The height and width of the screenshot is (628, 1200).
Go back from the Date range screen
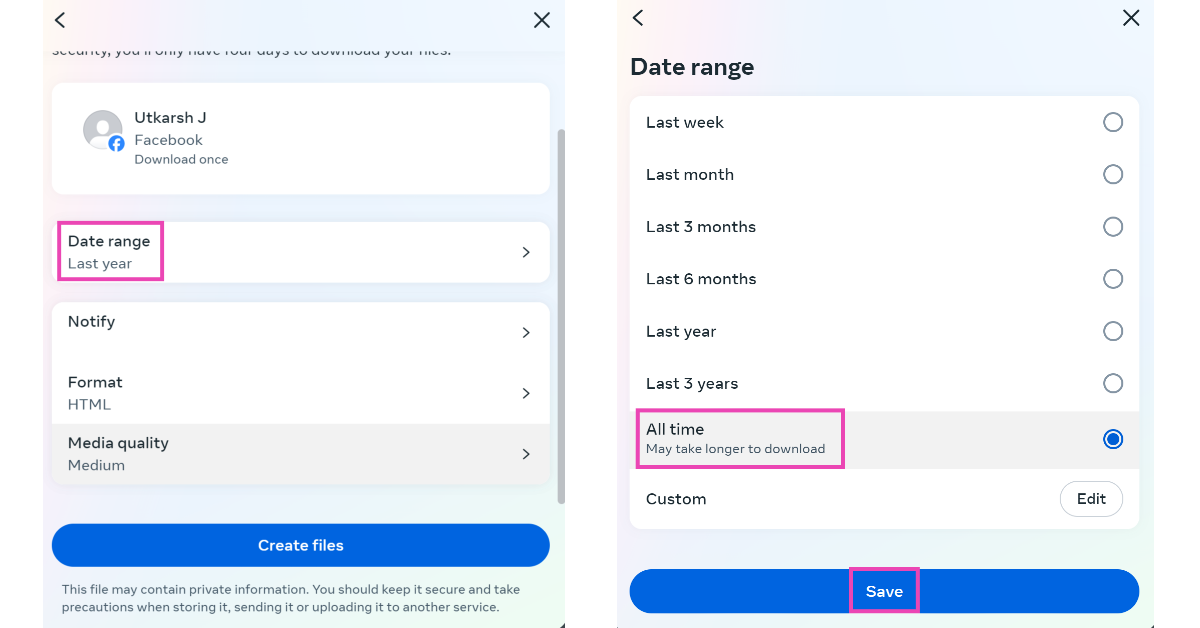638,18
